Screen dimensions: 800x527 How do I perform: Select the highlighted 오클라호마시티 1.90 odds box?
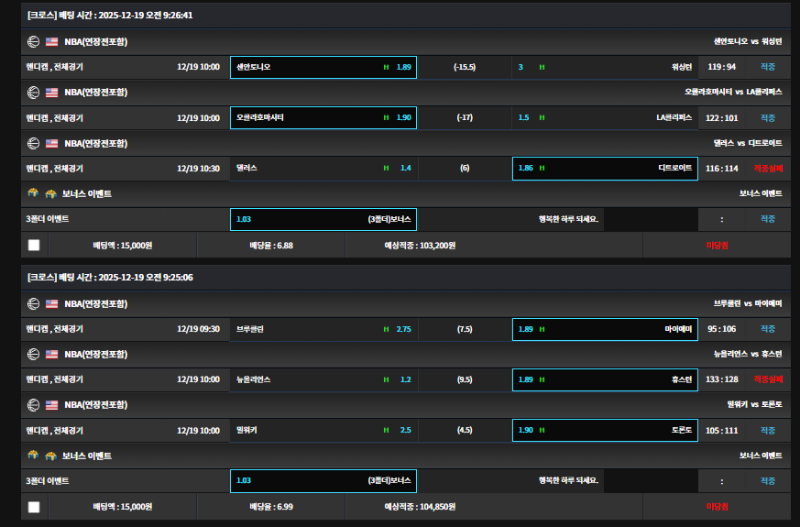(x=323, y=117)
